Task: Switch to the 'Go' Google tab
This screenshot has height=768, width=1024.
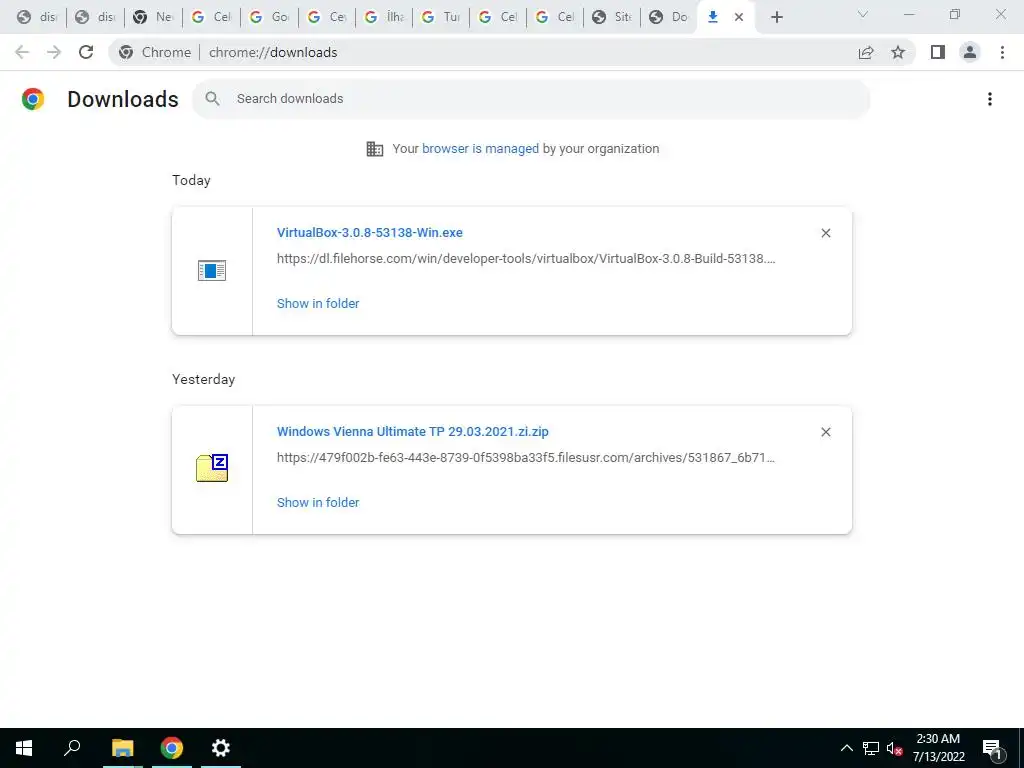Action: [x=268, y=17]
